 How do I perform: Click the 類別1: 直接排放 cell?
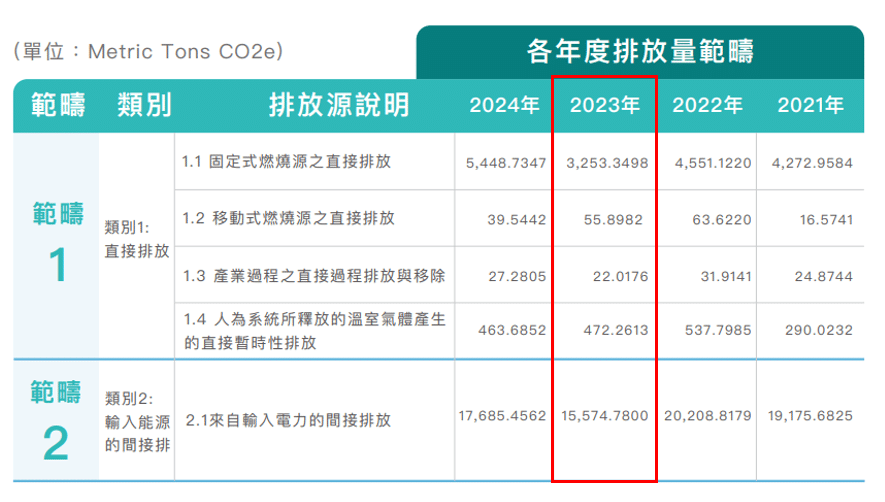point(137,239)
